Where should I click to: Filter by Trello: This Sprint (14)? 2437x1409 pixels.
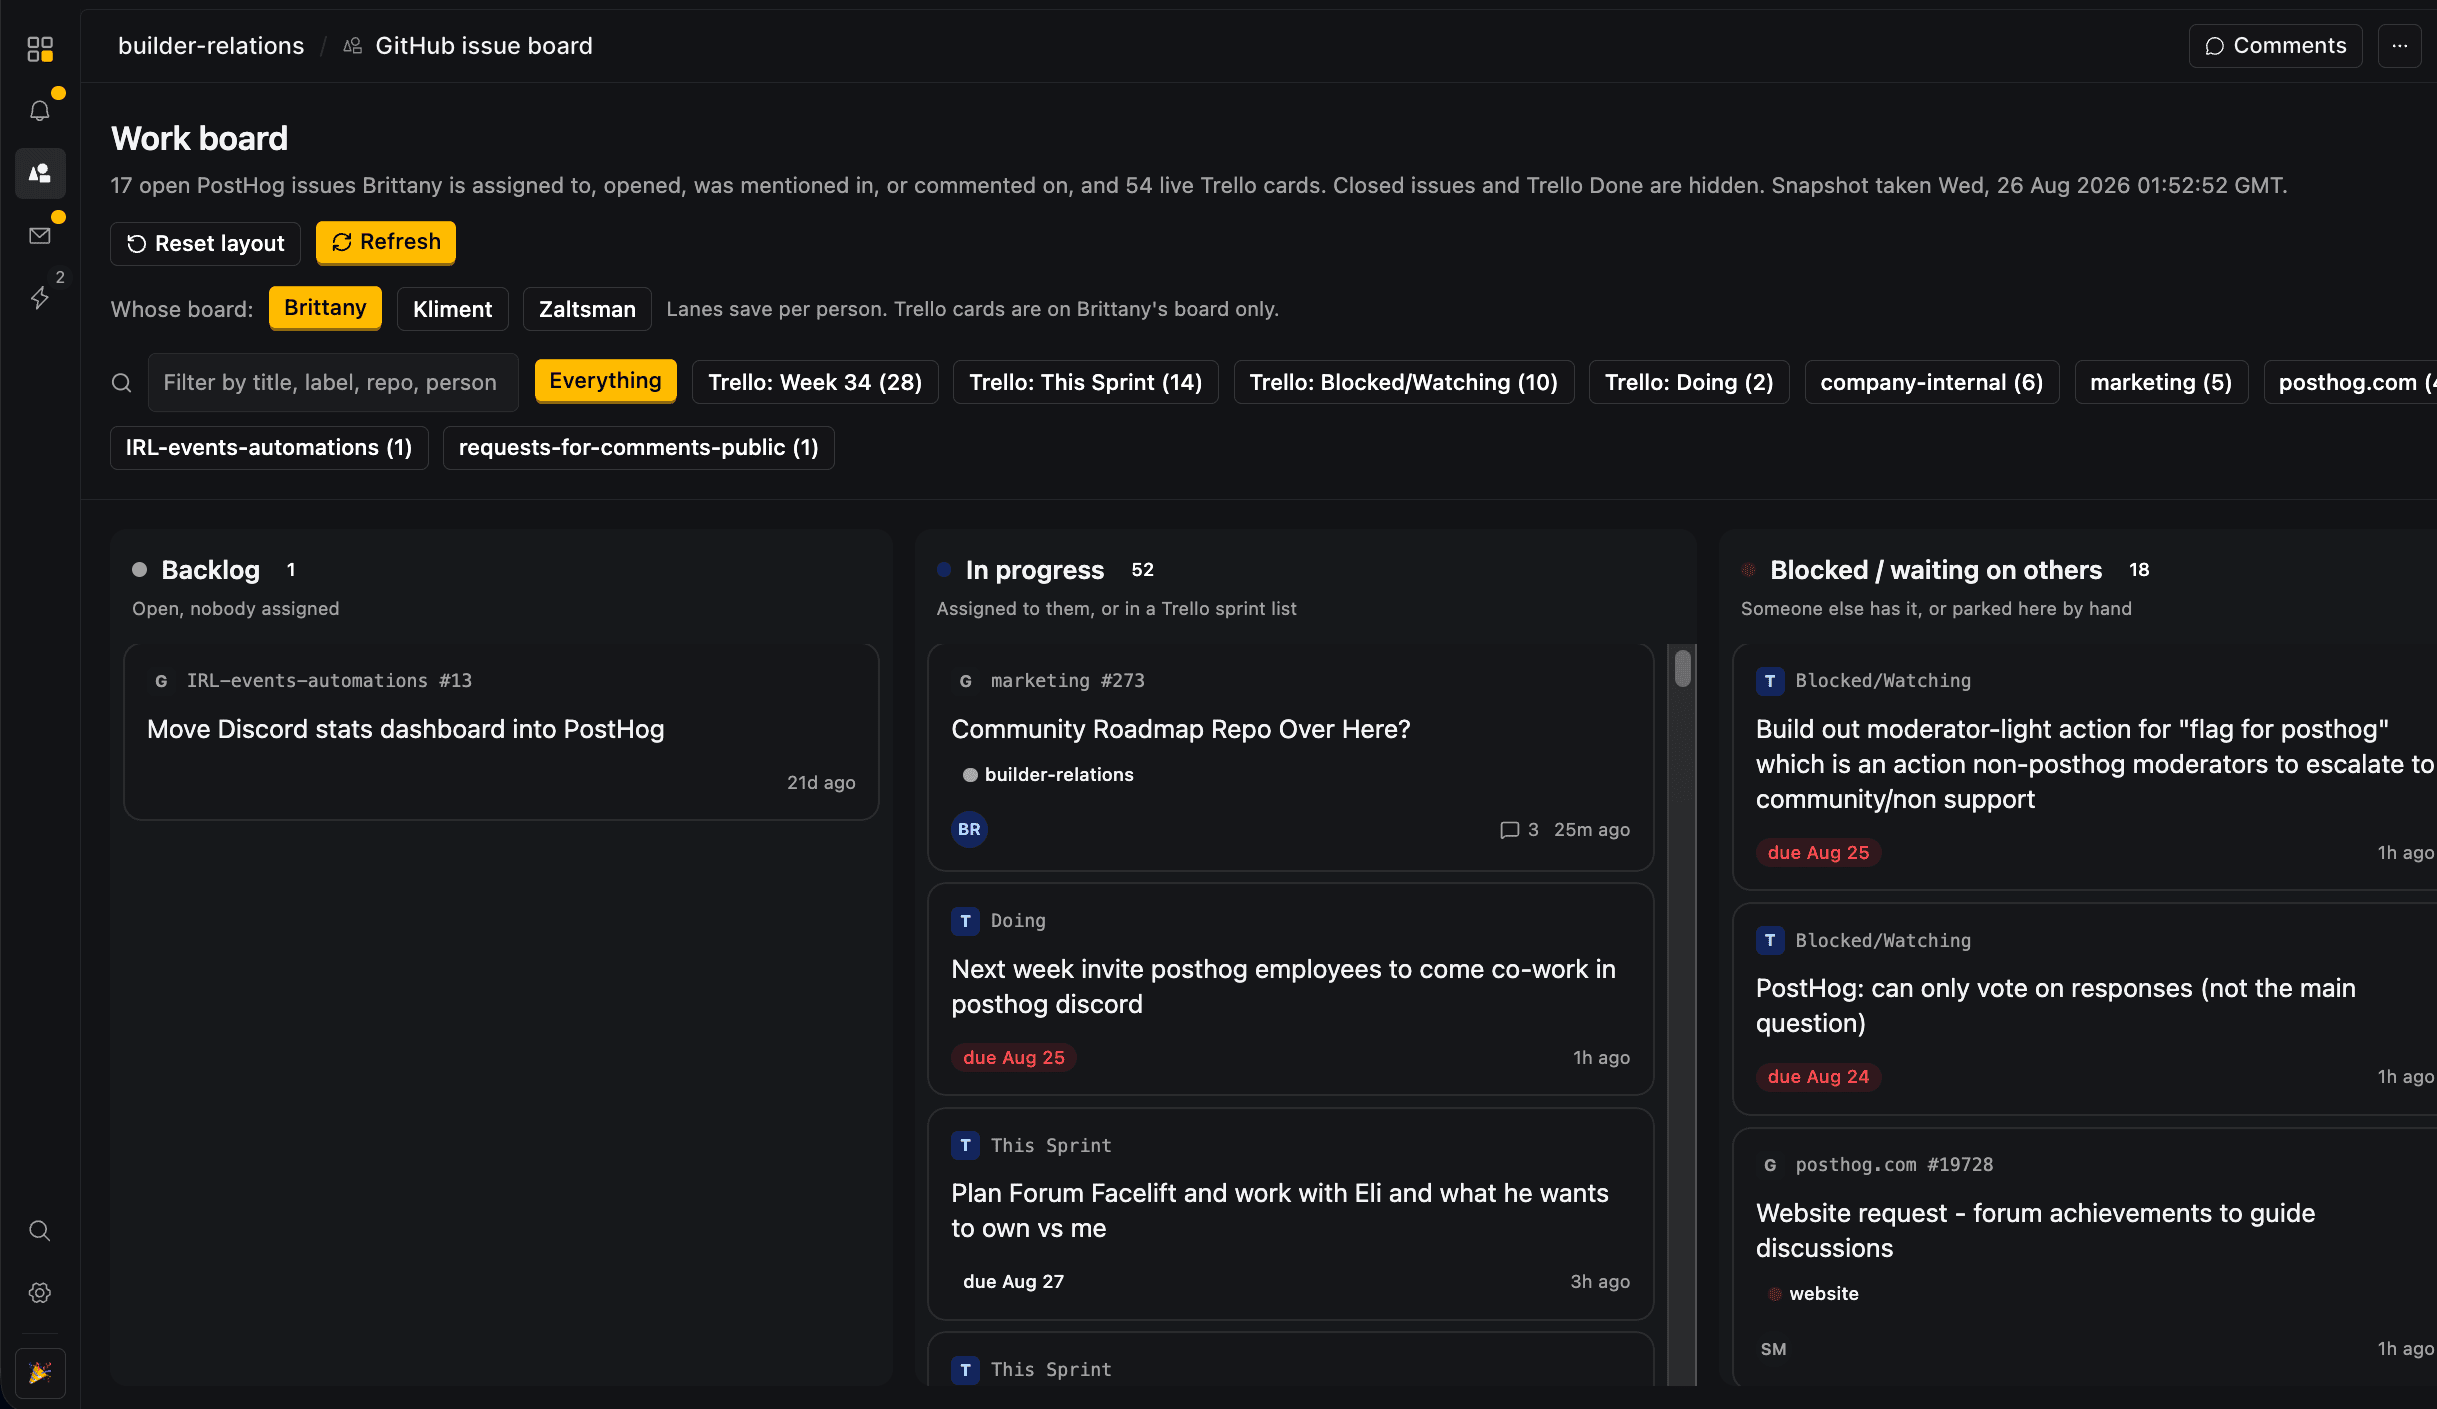1085,382
